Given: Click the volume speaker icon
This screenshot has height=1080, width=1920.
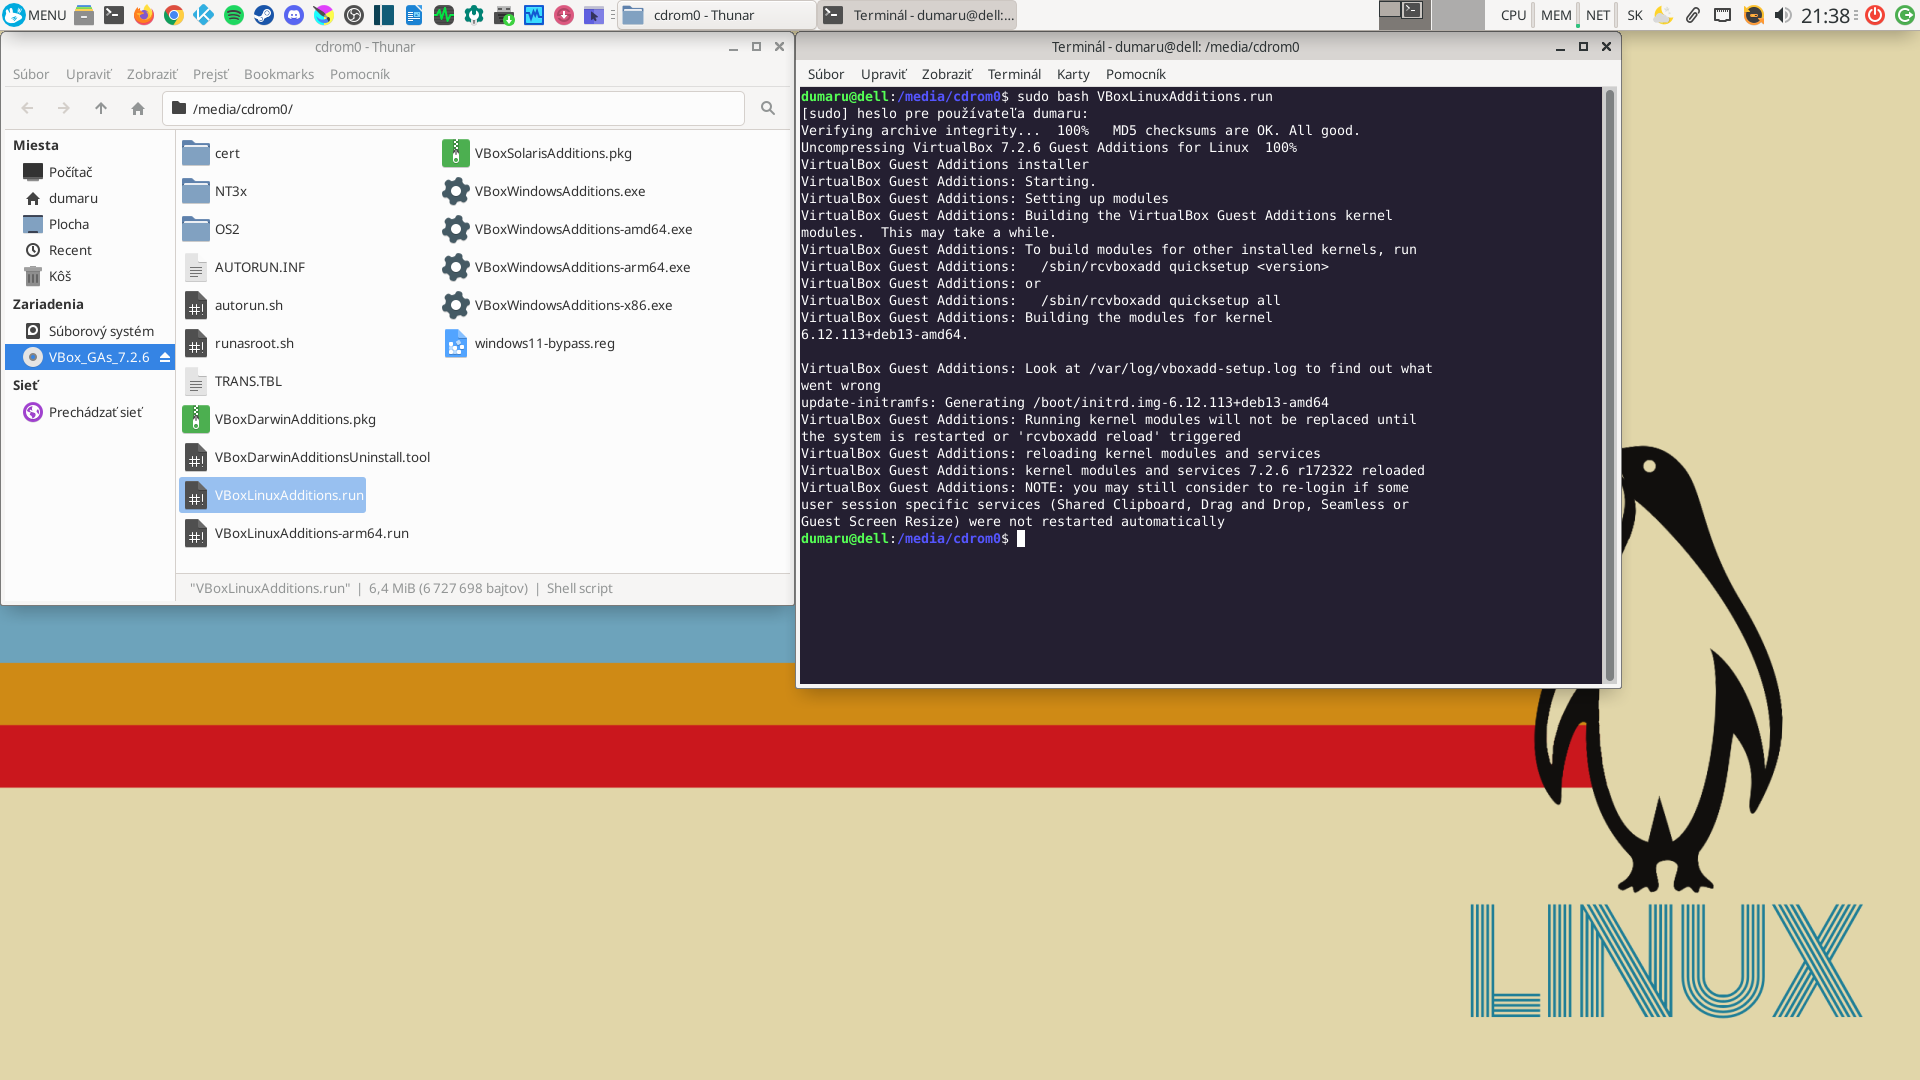Looking at the screenshot, I should click(x=1783, y=15).
